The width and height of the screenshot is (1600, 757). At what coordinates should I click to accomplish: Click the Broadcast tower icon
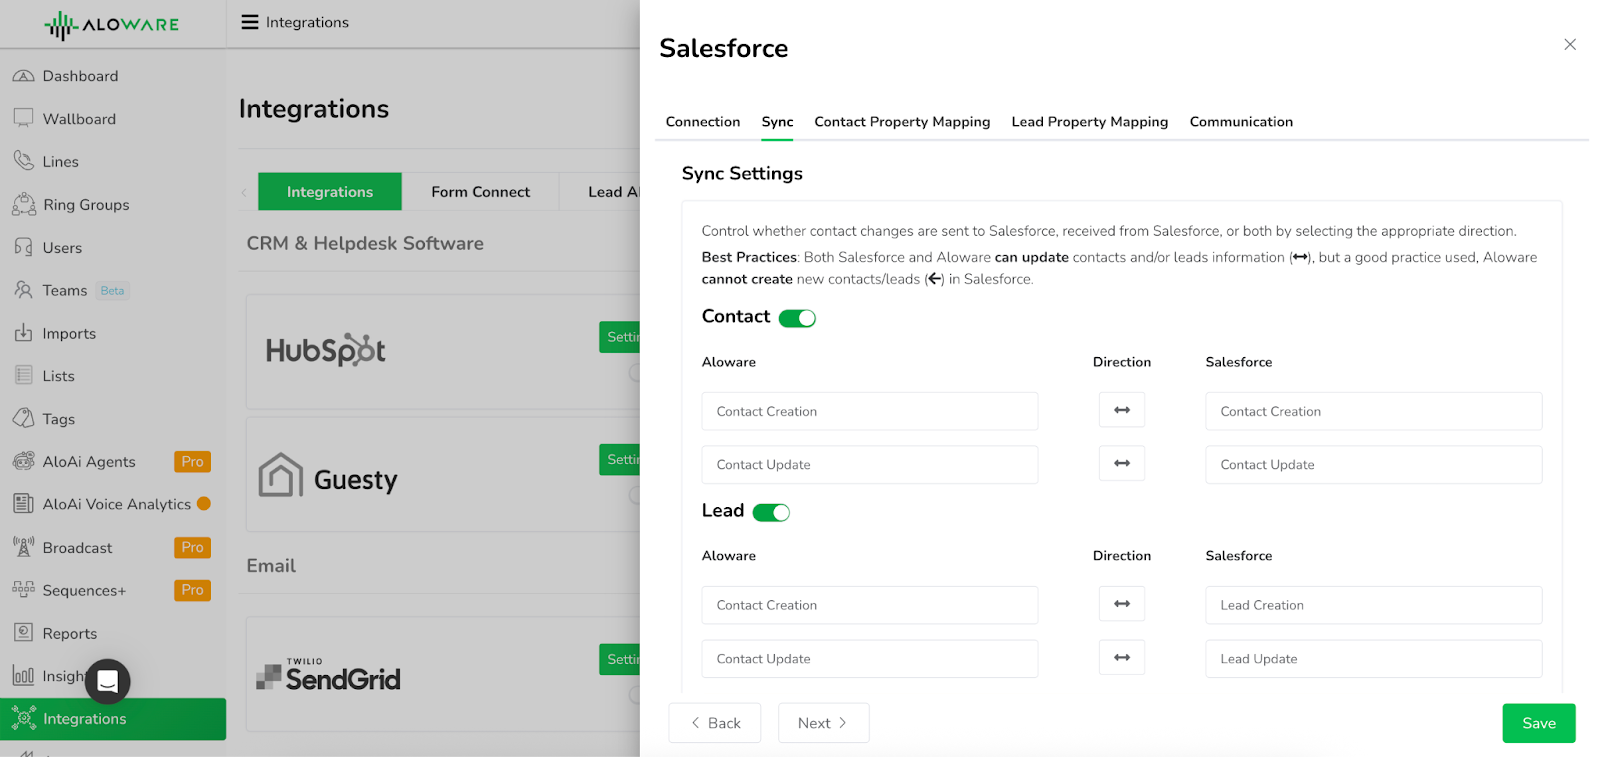(23, 547)
